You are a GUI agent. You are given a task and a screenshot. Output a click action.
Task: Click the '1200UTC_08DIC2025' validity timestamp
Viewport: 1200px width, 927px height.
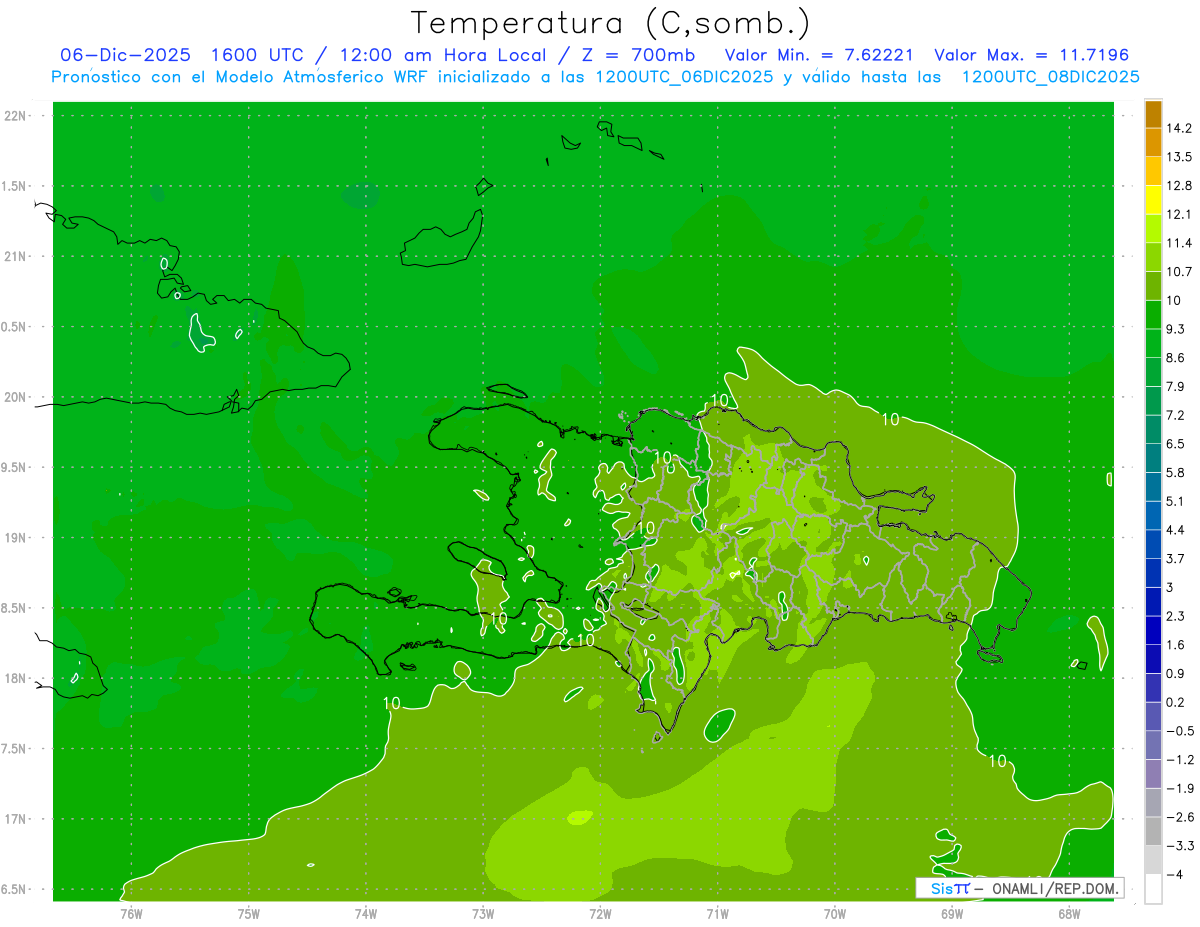[1050, 77]
